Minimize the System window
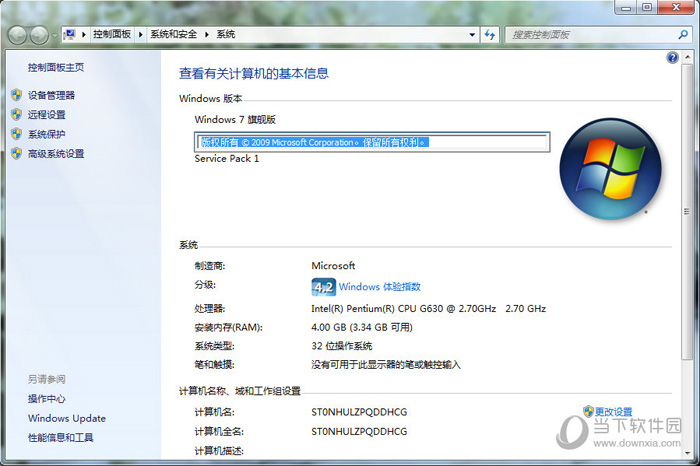 (x=625, y=7)
